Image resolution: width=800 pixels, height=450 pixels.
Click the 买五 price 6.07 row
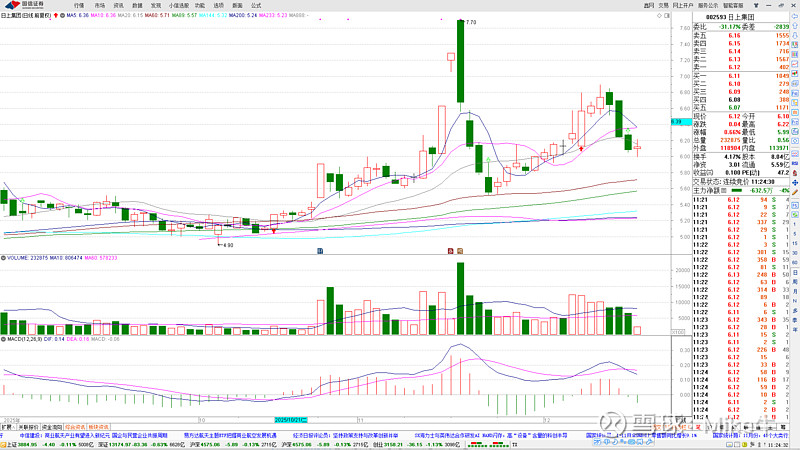pyautogui.click(x=741, y=108)
